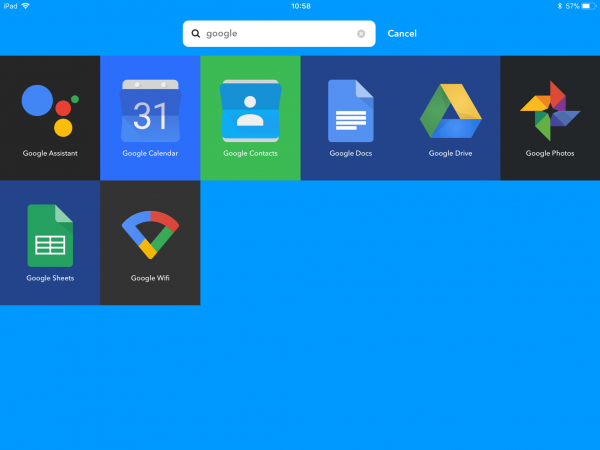Open the Google Docs icon

[351, 111]
